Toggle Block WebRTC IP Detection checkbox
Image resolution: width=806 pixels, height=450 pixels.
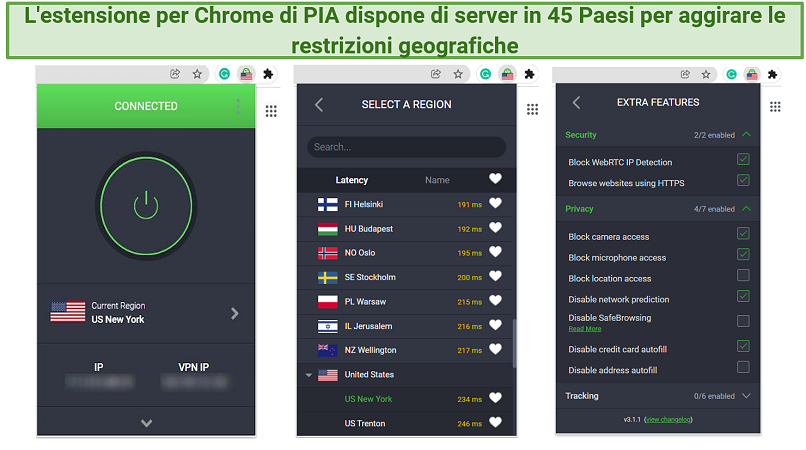click(743, 159)
